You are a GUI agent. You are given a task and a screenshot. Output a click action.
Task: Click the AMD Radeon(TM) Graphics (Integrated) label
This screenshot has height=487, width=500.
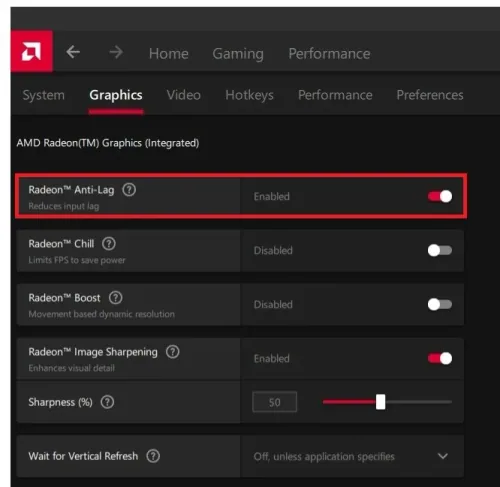pos(108,143)
